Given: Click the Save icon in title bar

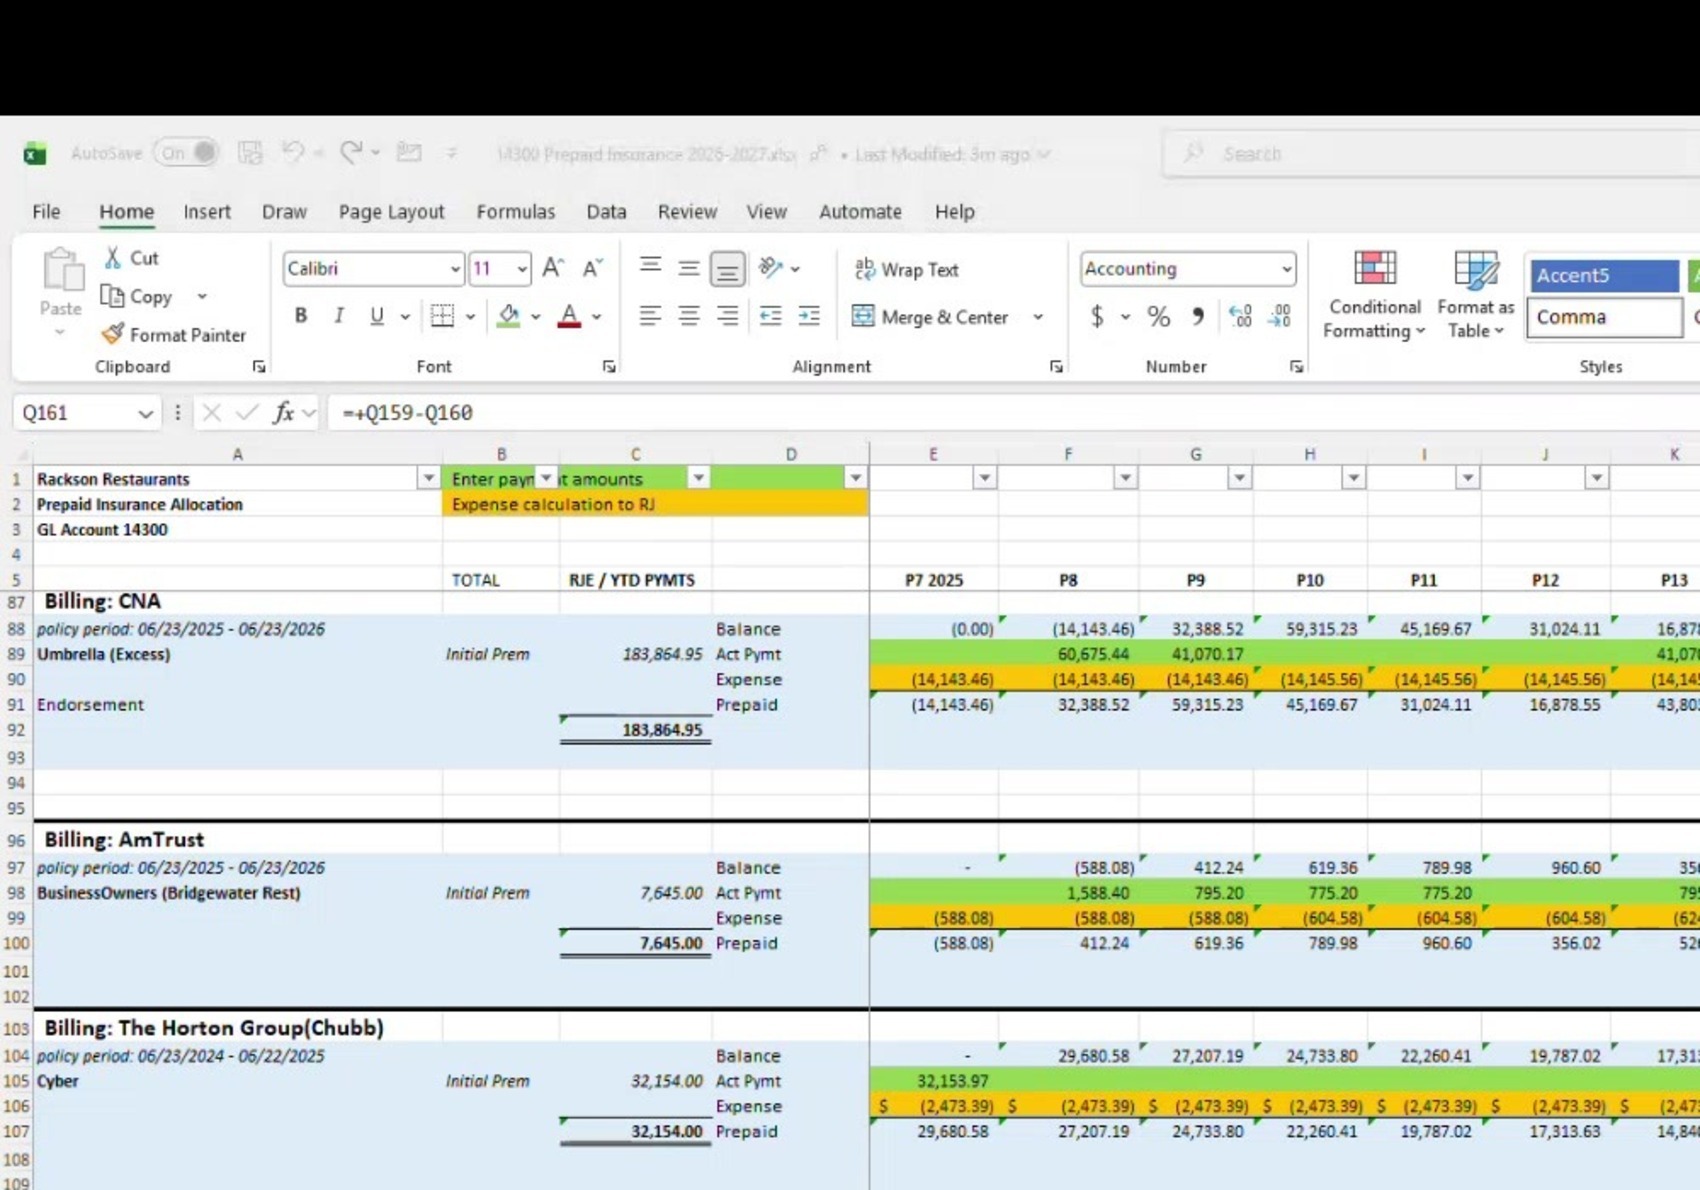Looking at the screenshot, I should [x=250, y=153].
